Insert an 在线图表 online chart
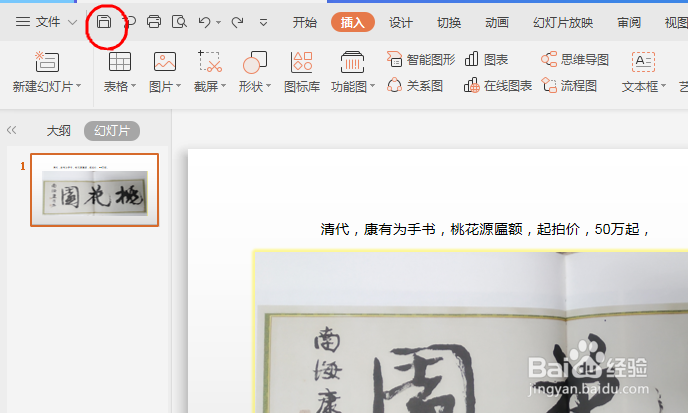This screenshot has width=688, height=413. tap(498, 86)
